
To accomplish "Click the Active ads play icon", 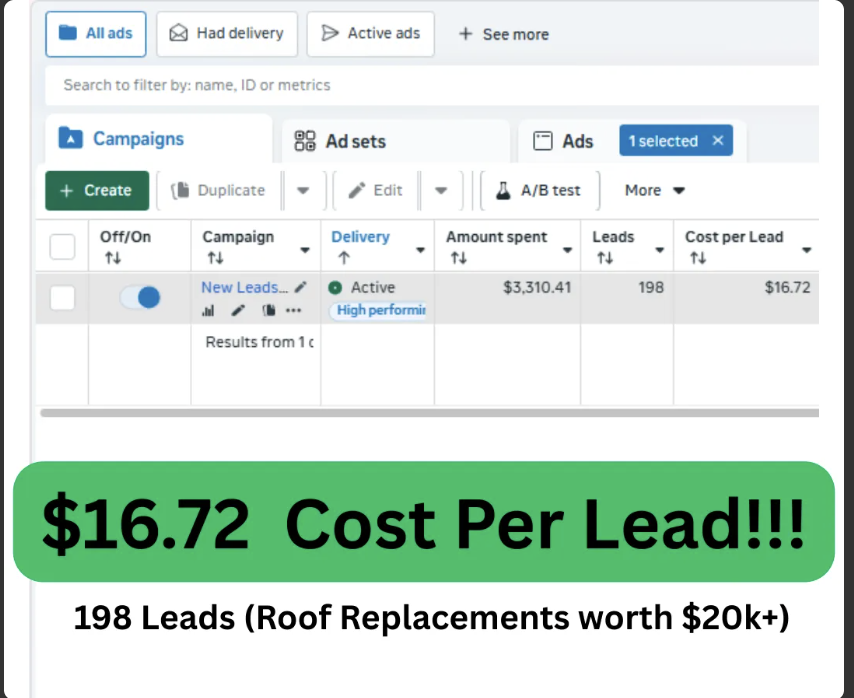I will (x=330, y=33).
